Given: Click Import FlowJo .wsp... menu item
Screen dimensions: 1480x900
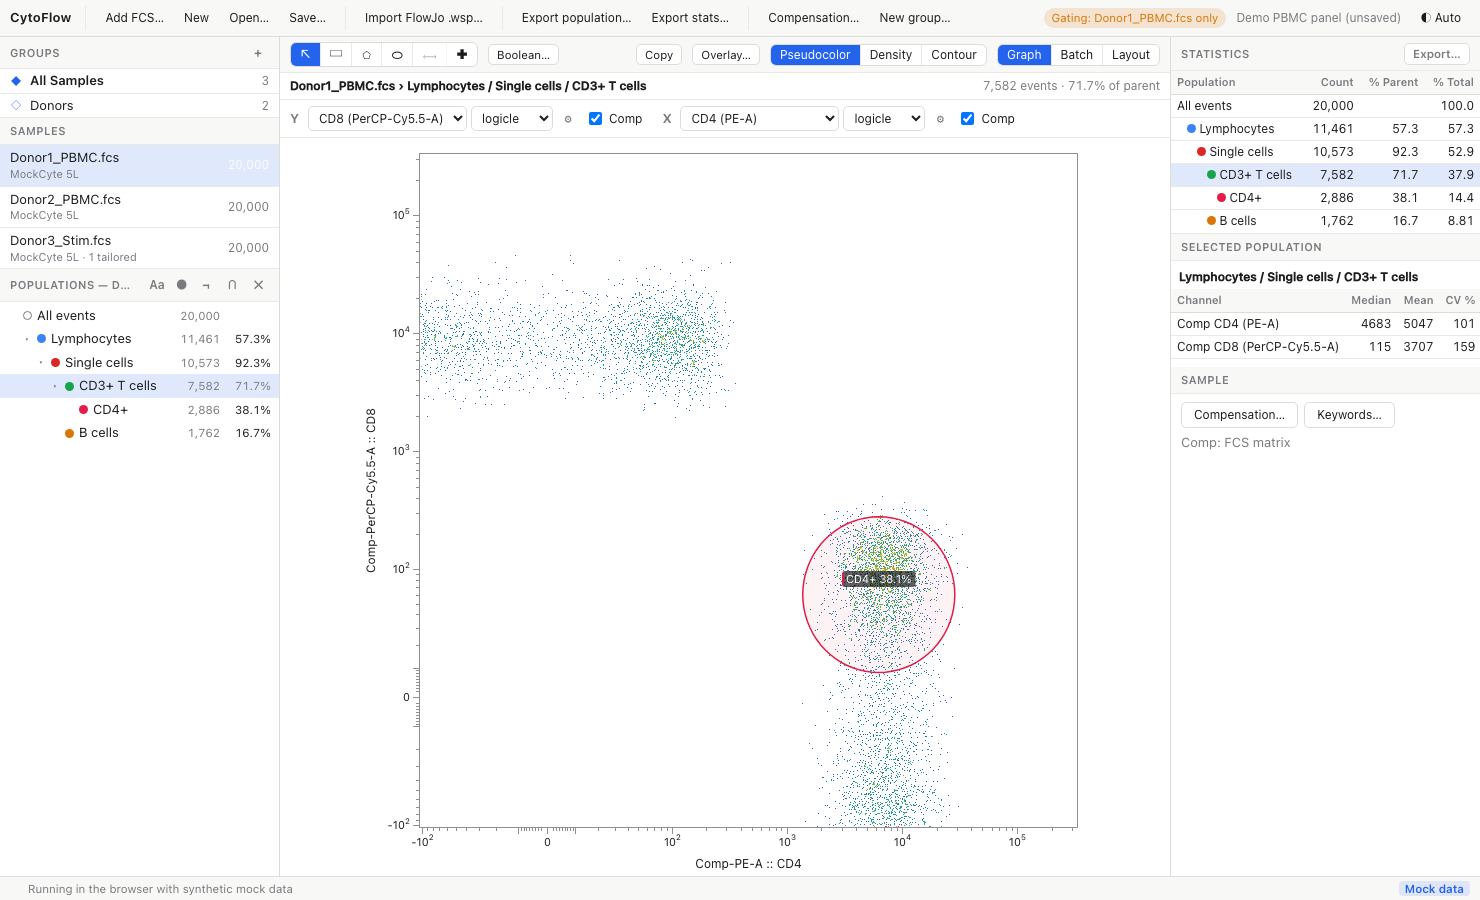Looking at the screenshot, I should coord(424,18).
